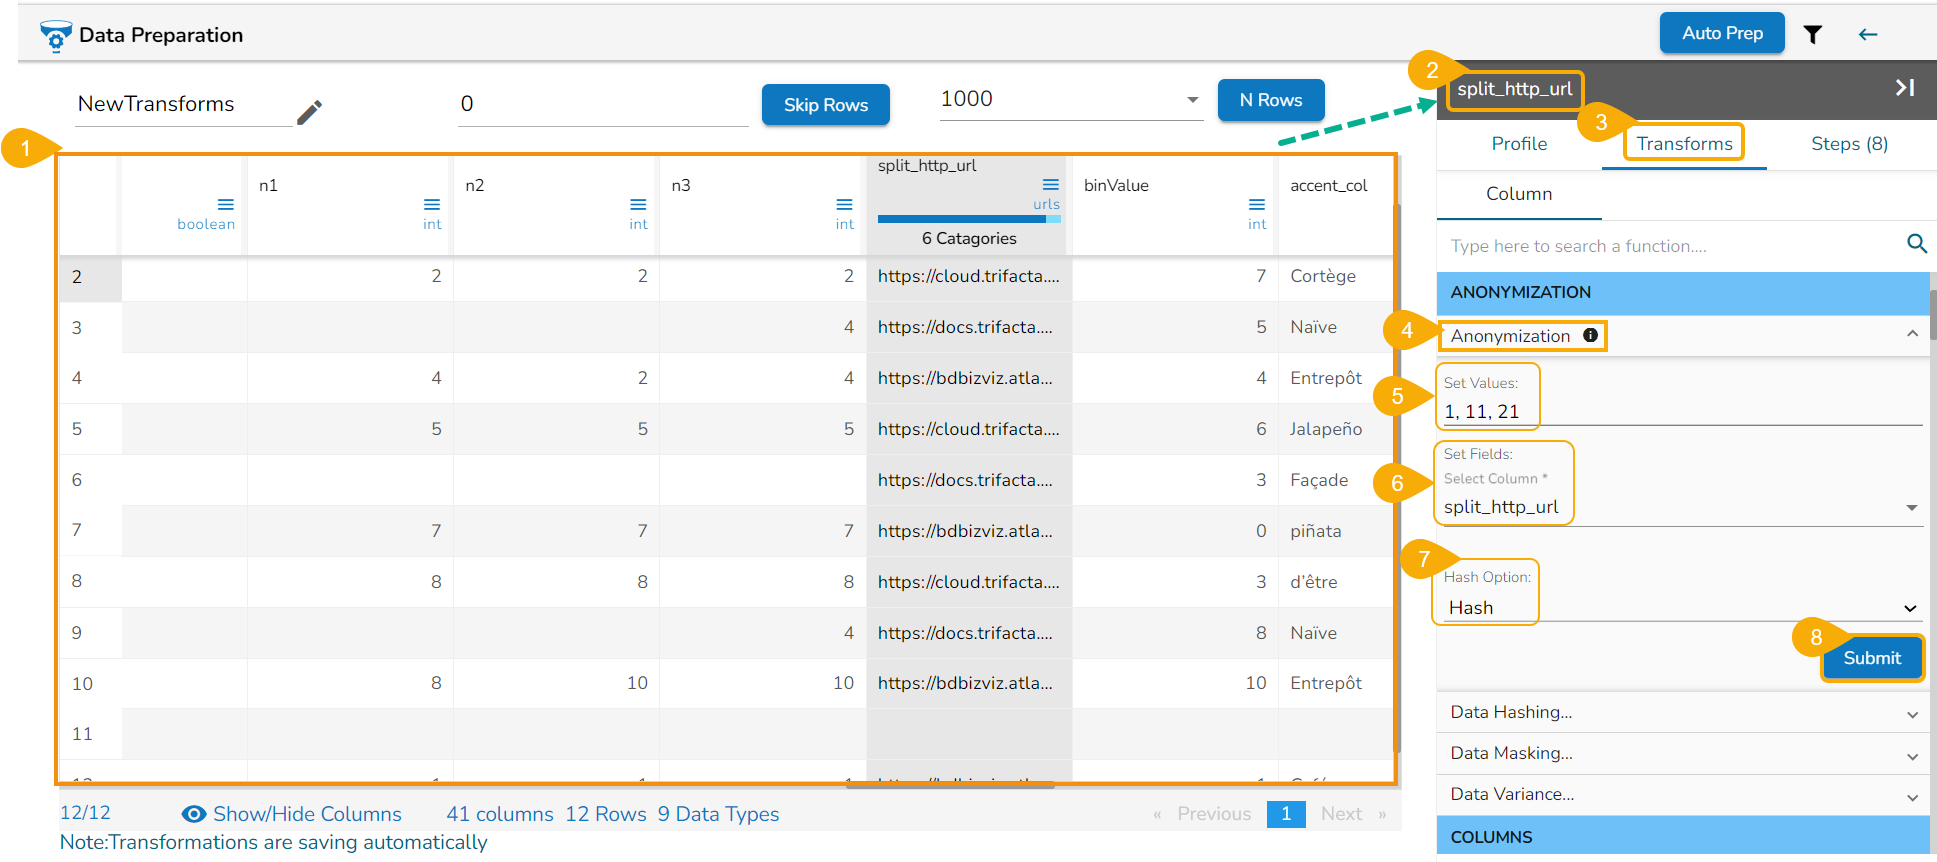Screen dimensions: 1937x862
Task: Switch to the Profile tab
Action: click(x=1518, y=144)
